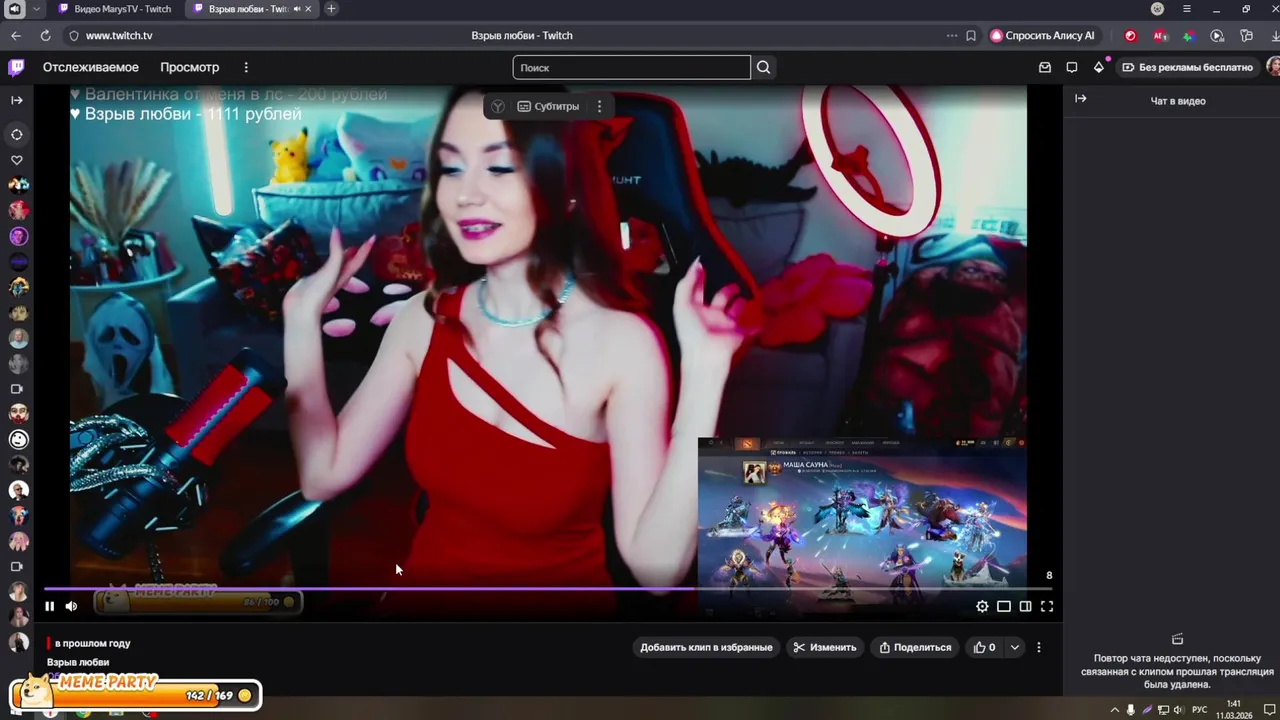Open the 'Отслеживаемое' page
1280x720 pixels.
(90, 67)
